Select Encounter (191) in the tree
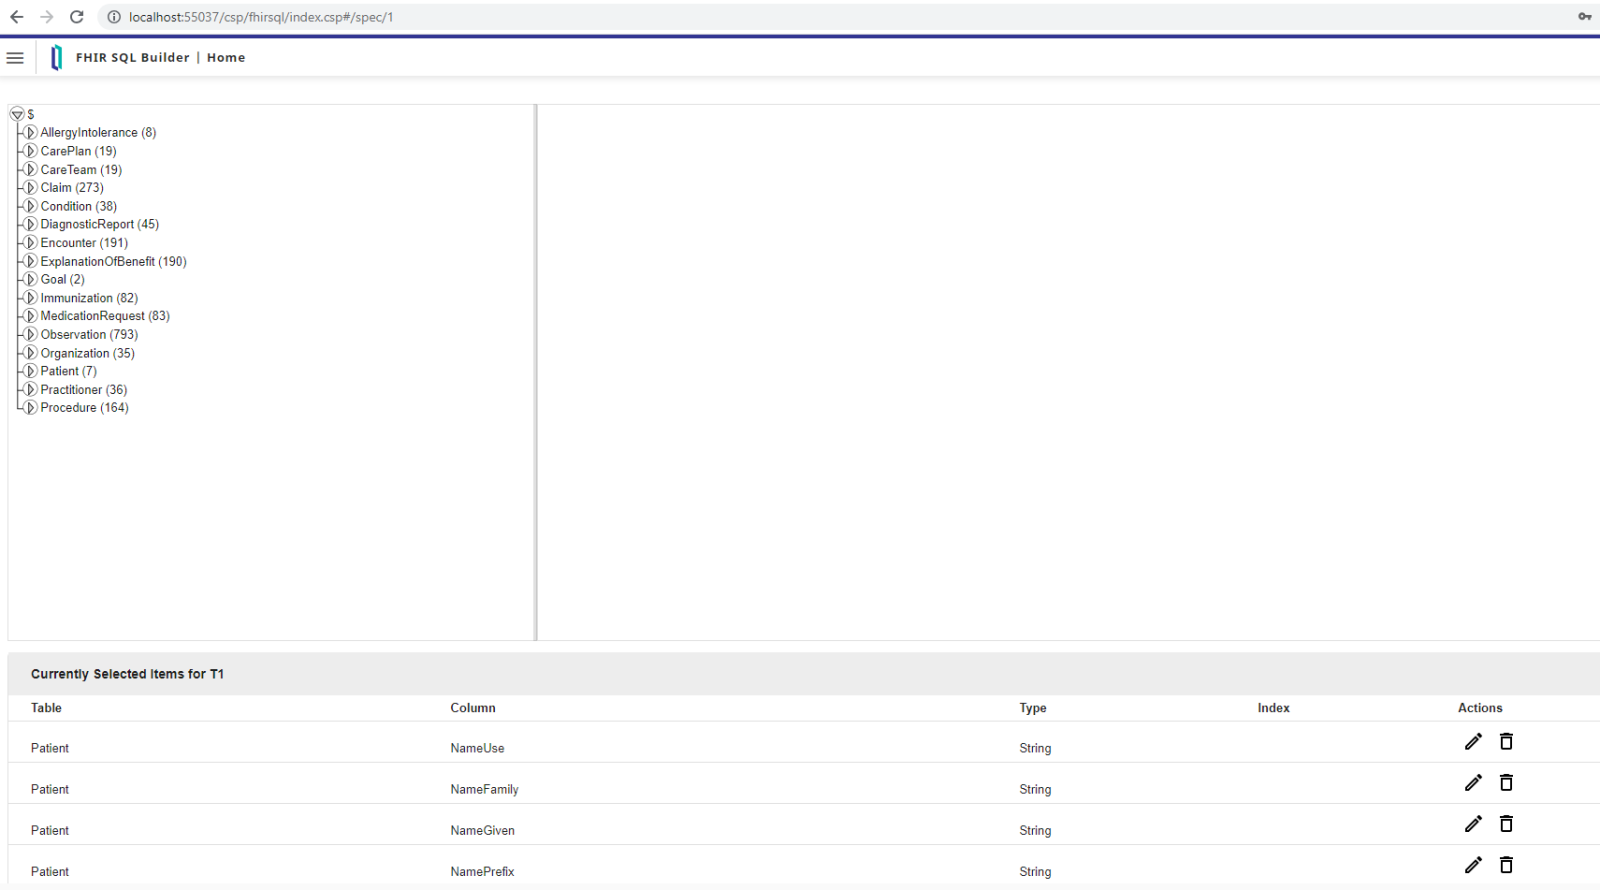The width and height of the screenshot is (1600, 890). point(84,243)
